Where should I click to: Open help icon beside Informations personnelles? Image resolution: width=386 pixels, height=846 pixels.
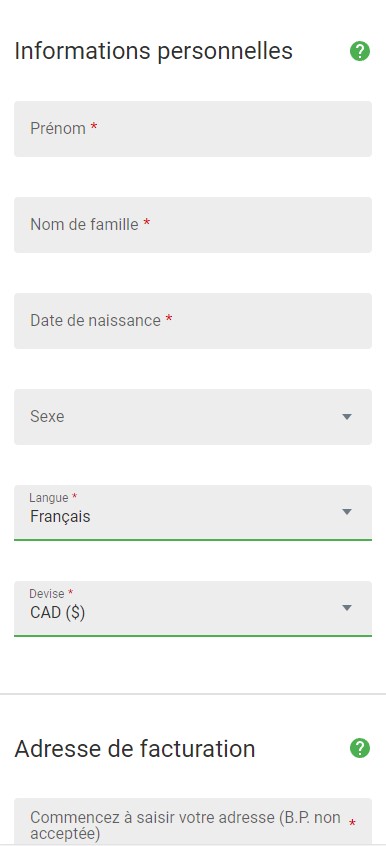click(360, 51)
